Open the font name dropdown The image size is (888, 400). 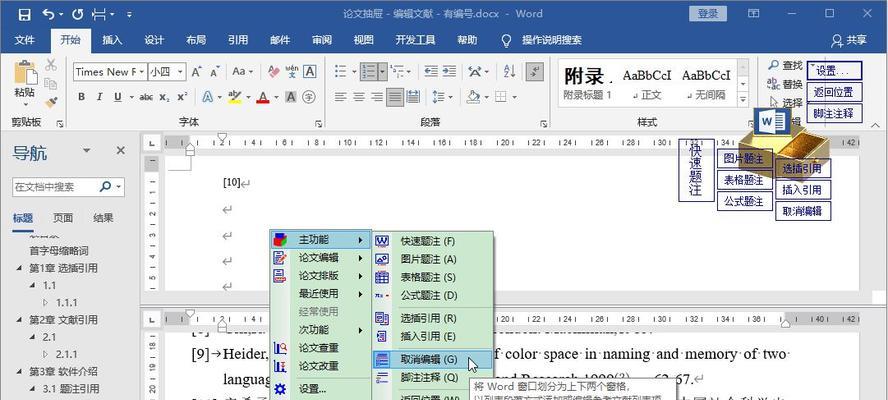tap(142, 72)
